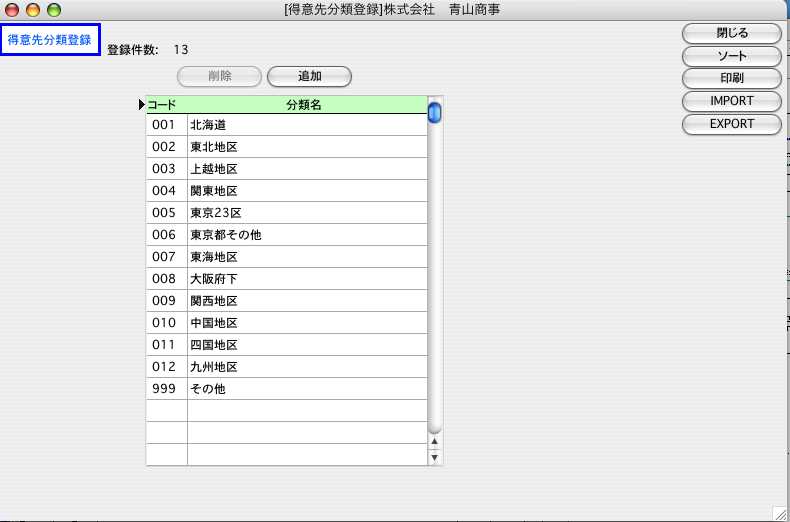This screenshot has width=790, height=522.
Task: Click the 閉じる (close) button
Action: pos(731,33)
